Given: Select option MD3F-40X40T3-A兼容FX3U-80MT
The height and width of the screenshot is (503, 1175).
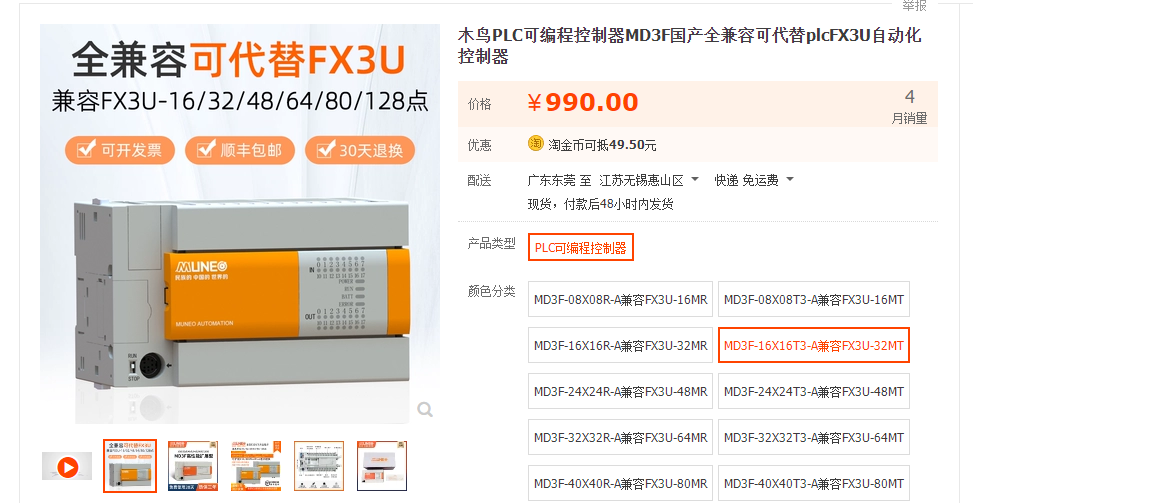Looking at the screenshot, I should [x=814, y=484].
